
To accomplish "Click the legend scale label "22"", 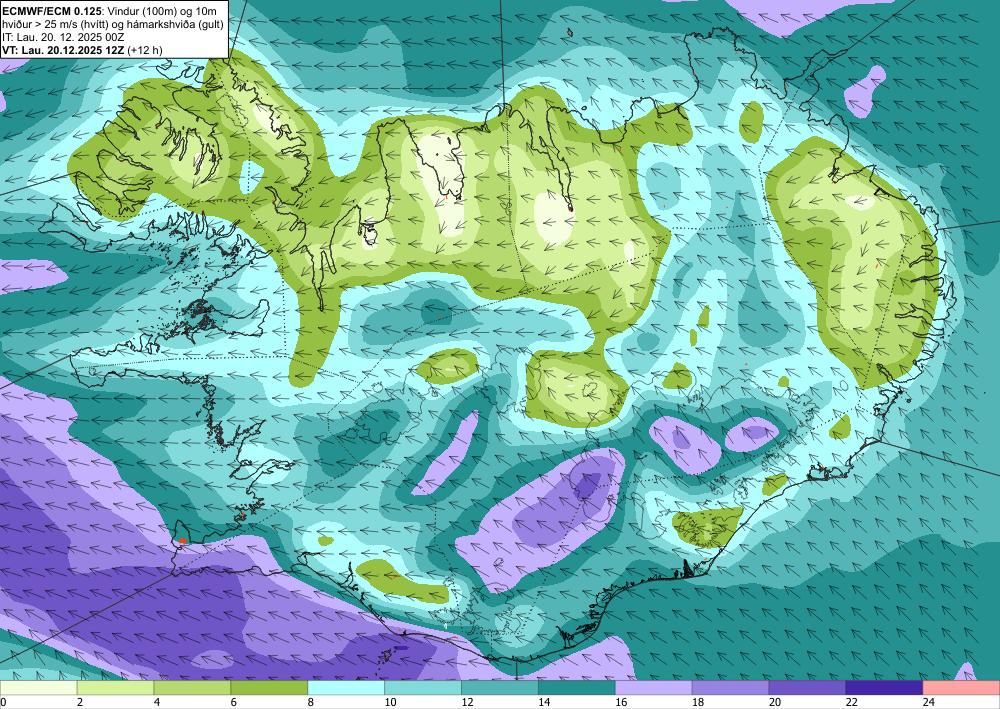I will coord(851,702).
